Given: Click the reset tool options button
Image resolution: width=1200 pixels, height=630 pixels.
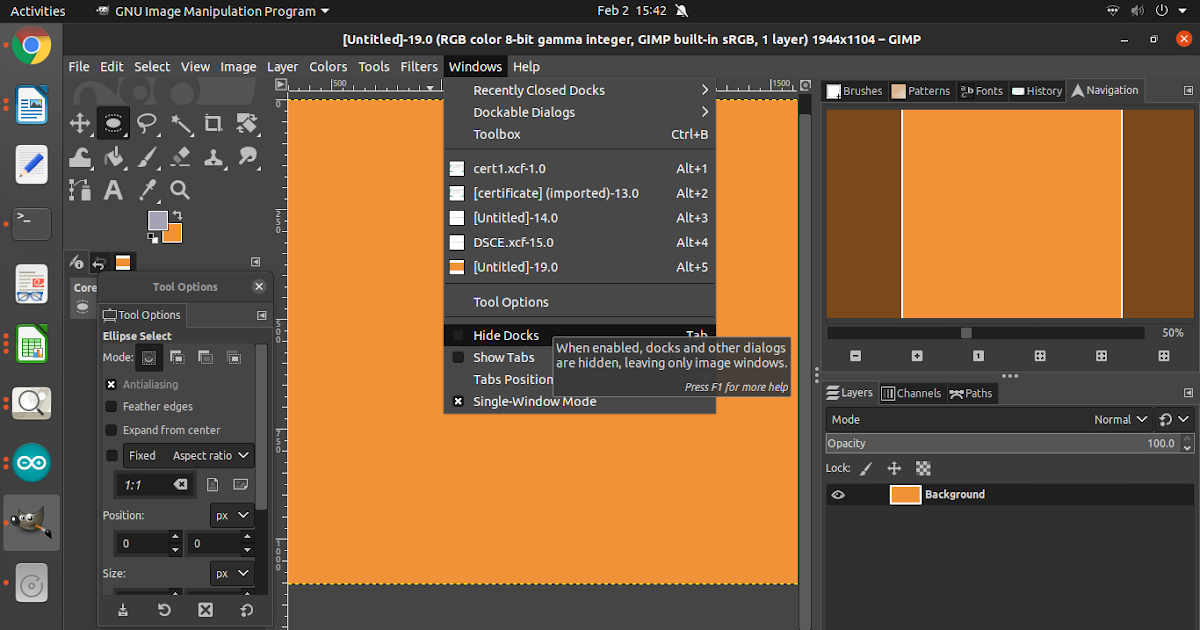Looking at the screenshot, I should tap(164, 610).
